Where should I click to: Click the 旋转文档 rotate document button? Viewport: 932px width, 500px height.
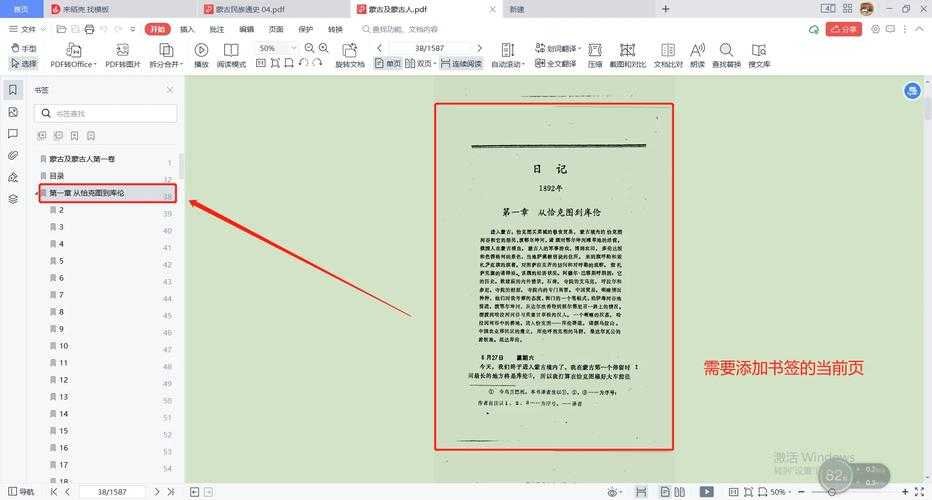(x=350, y=56)
